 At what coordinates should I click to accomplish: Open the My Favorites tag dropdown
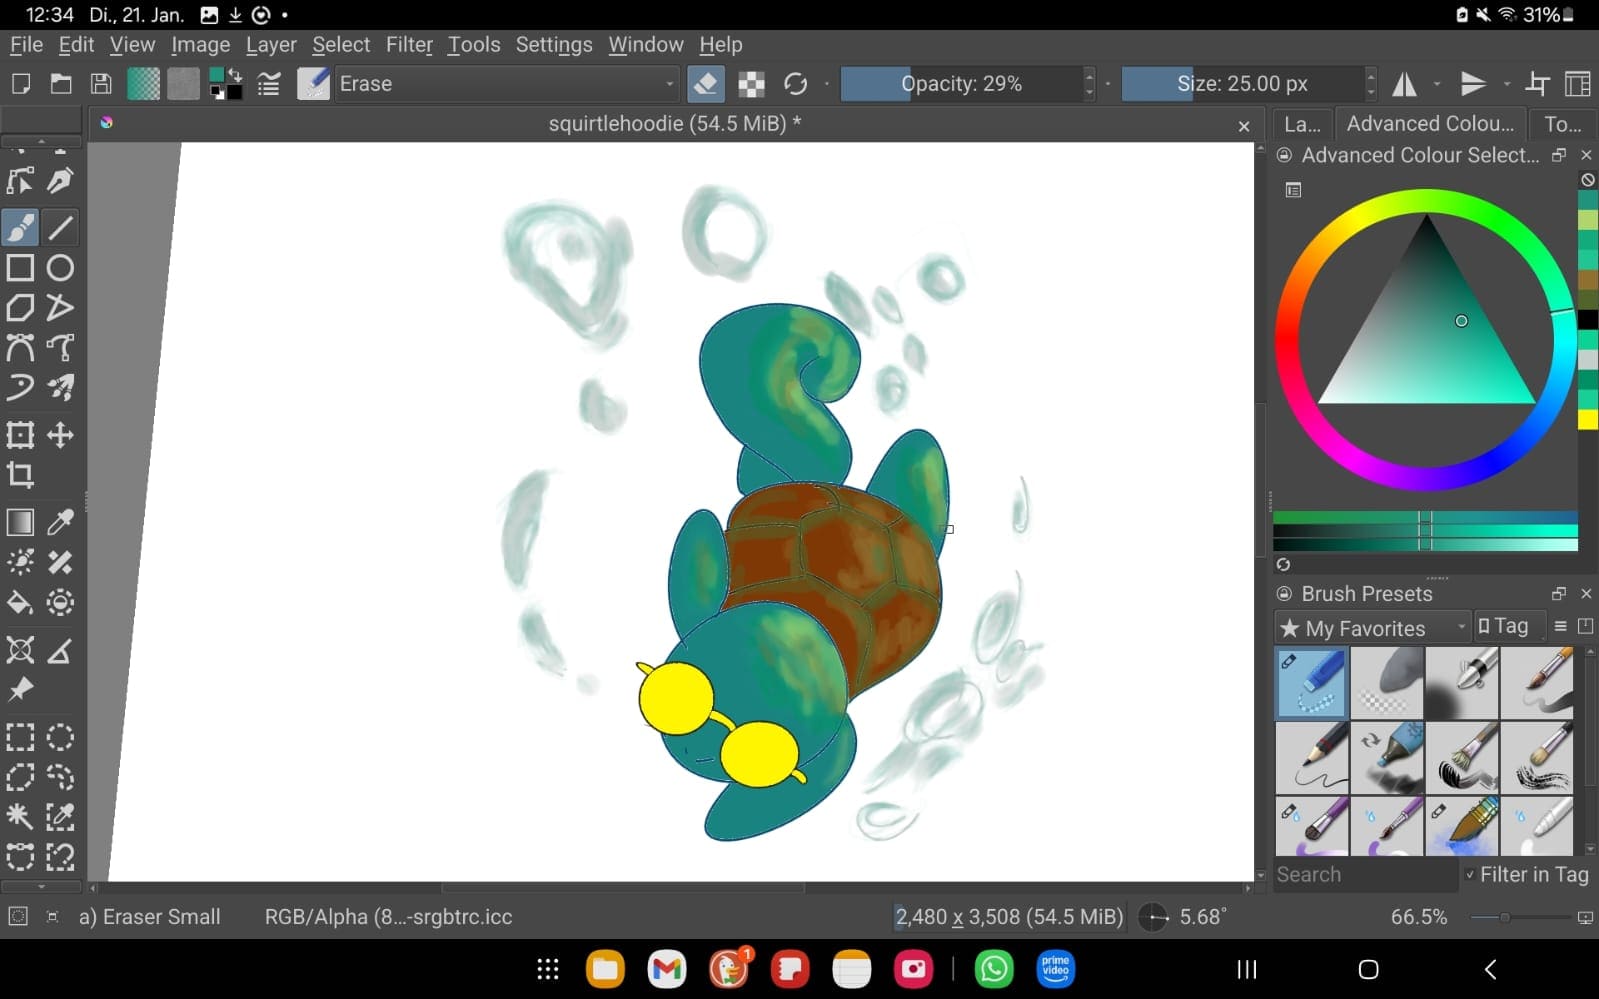(1372, 628)
